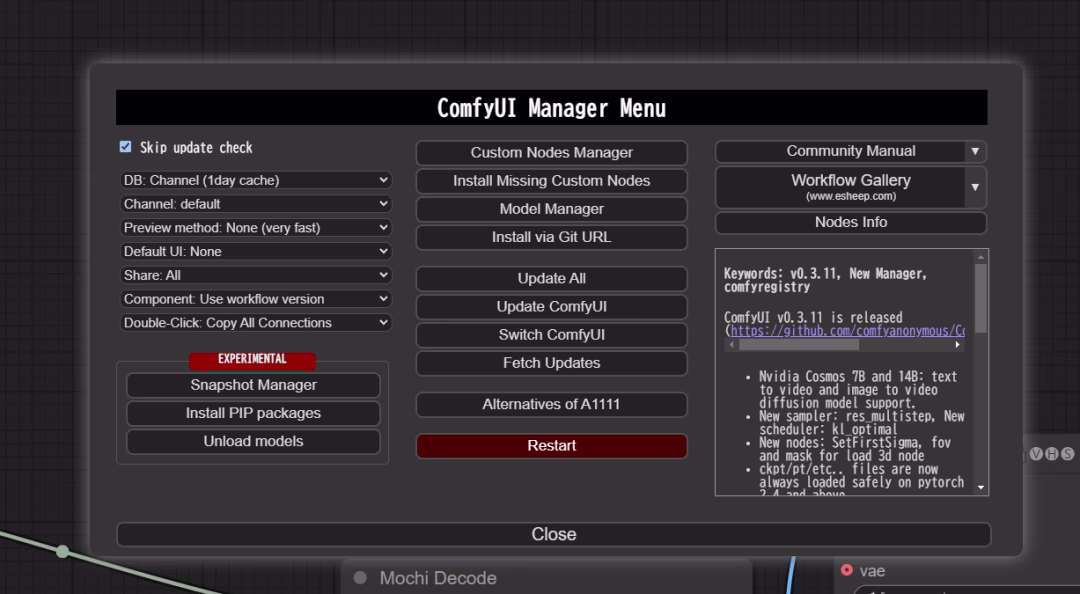Click Install Missing Custom Nodes
Screen dimensions: 1080x594
pos(552,181)
